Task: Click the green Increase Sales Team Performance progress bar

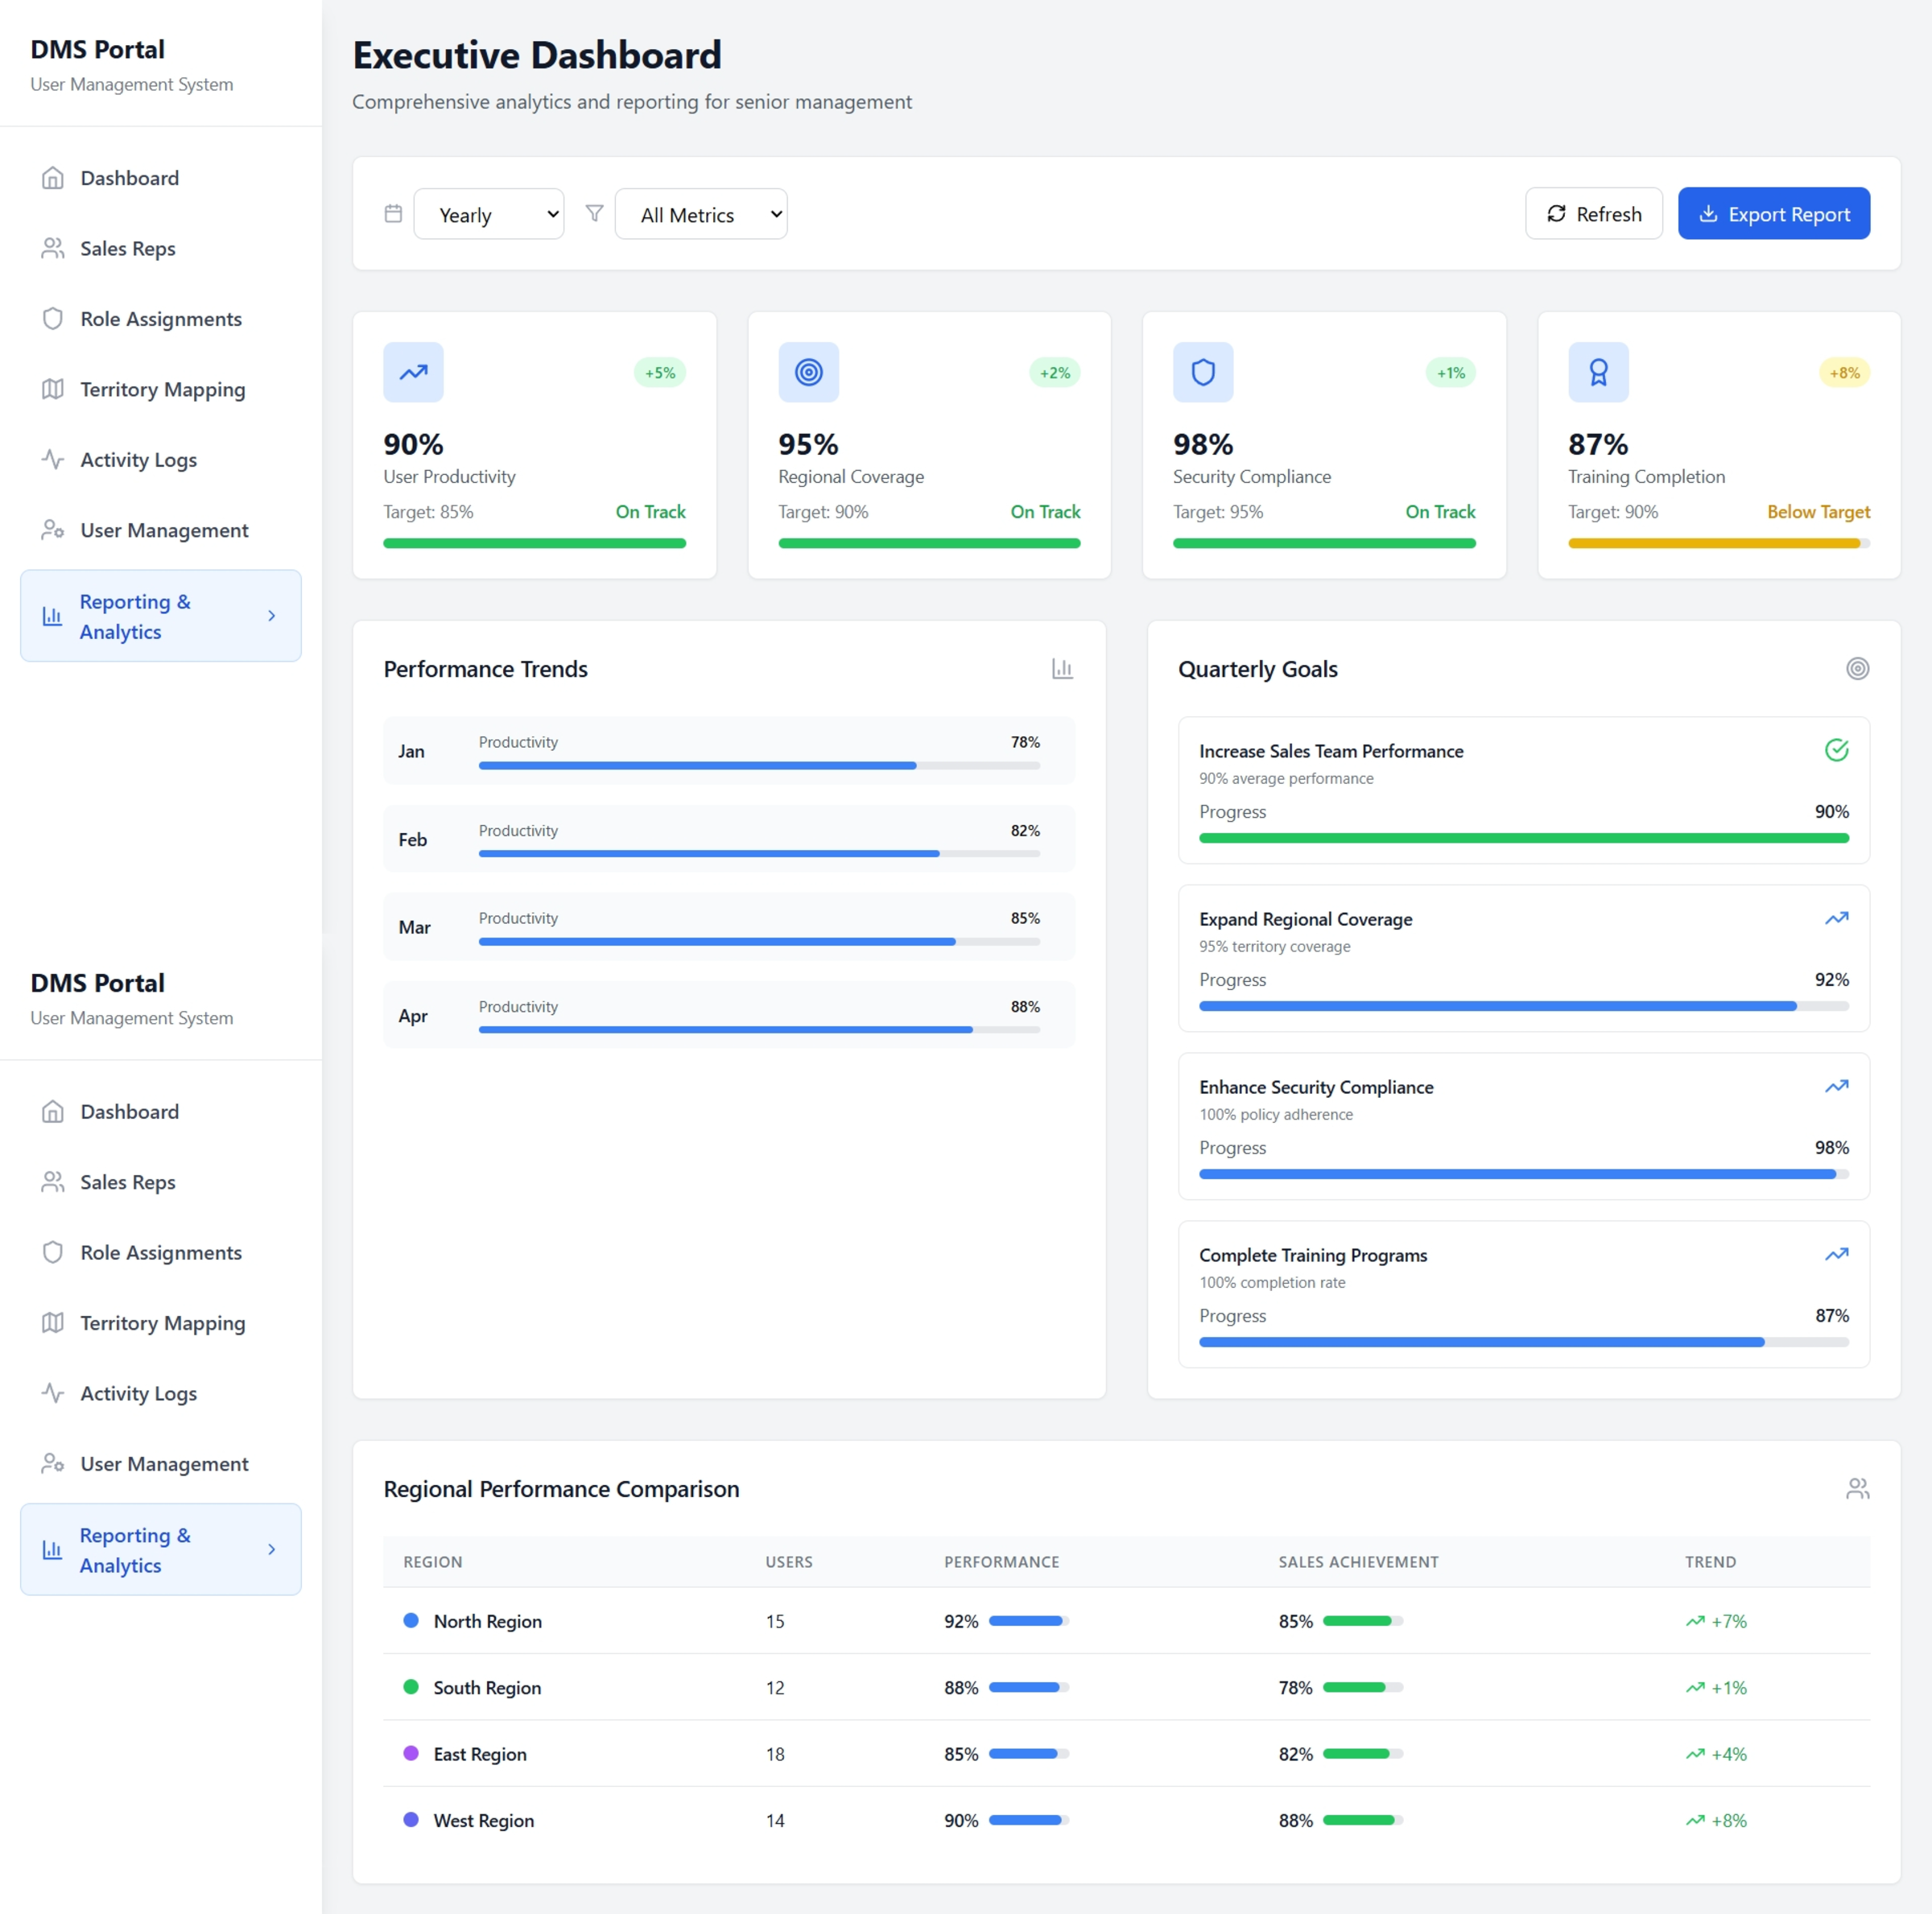Action: [1523, 838]
